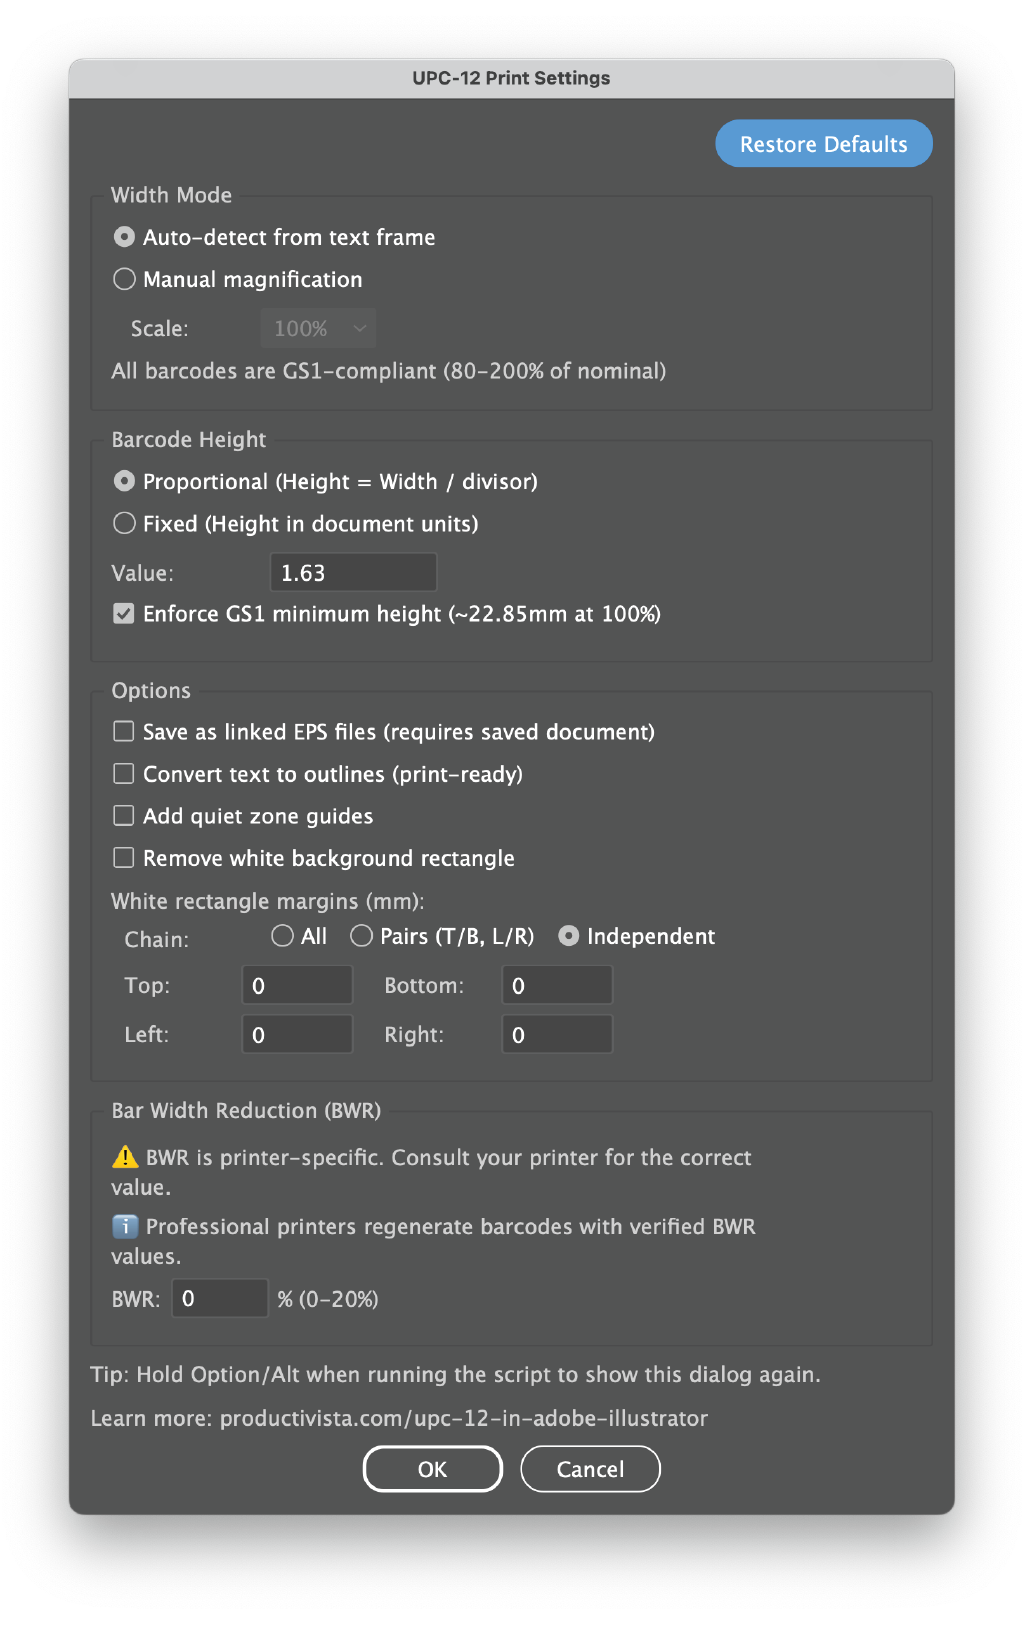Click the 'Options' group heading
The width and height of the screenshot is (1024, 1625).
[x=151, y=690]
